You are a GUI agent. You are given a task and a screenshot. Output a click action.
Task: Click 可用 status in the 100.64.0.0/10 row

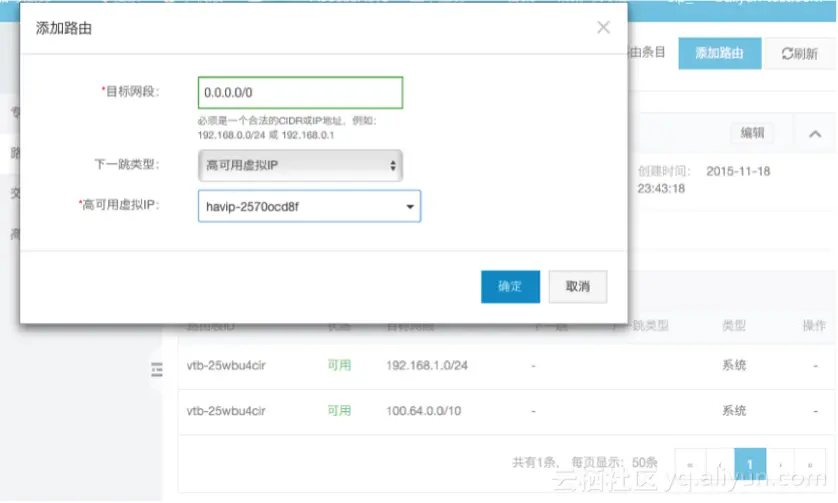coord(339,411)
